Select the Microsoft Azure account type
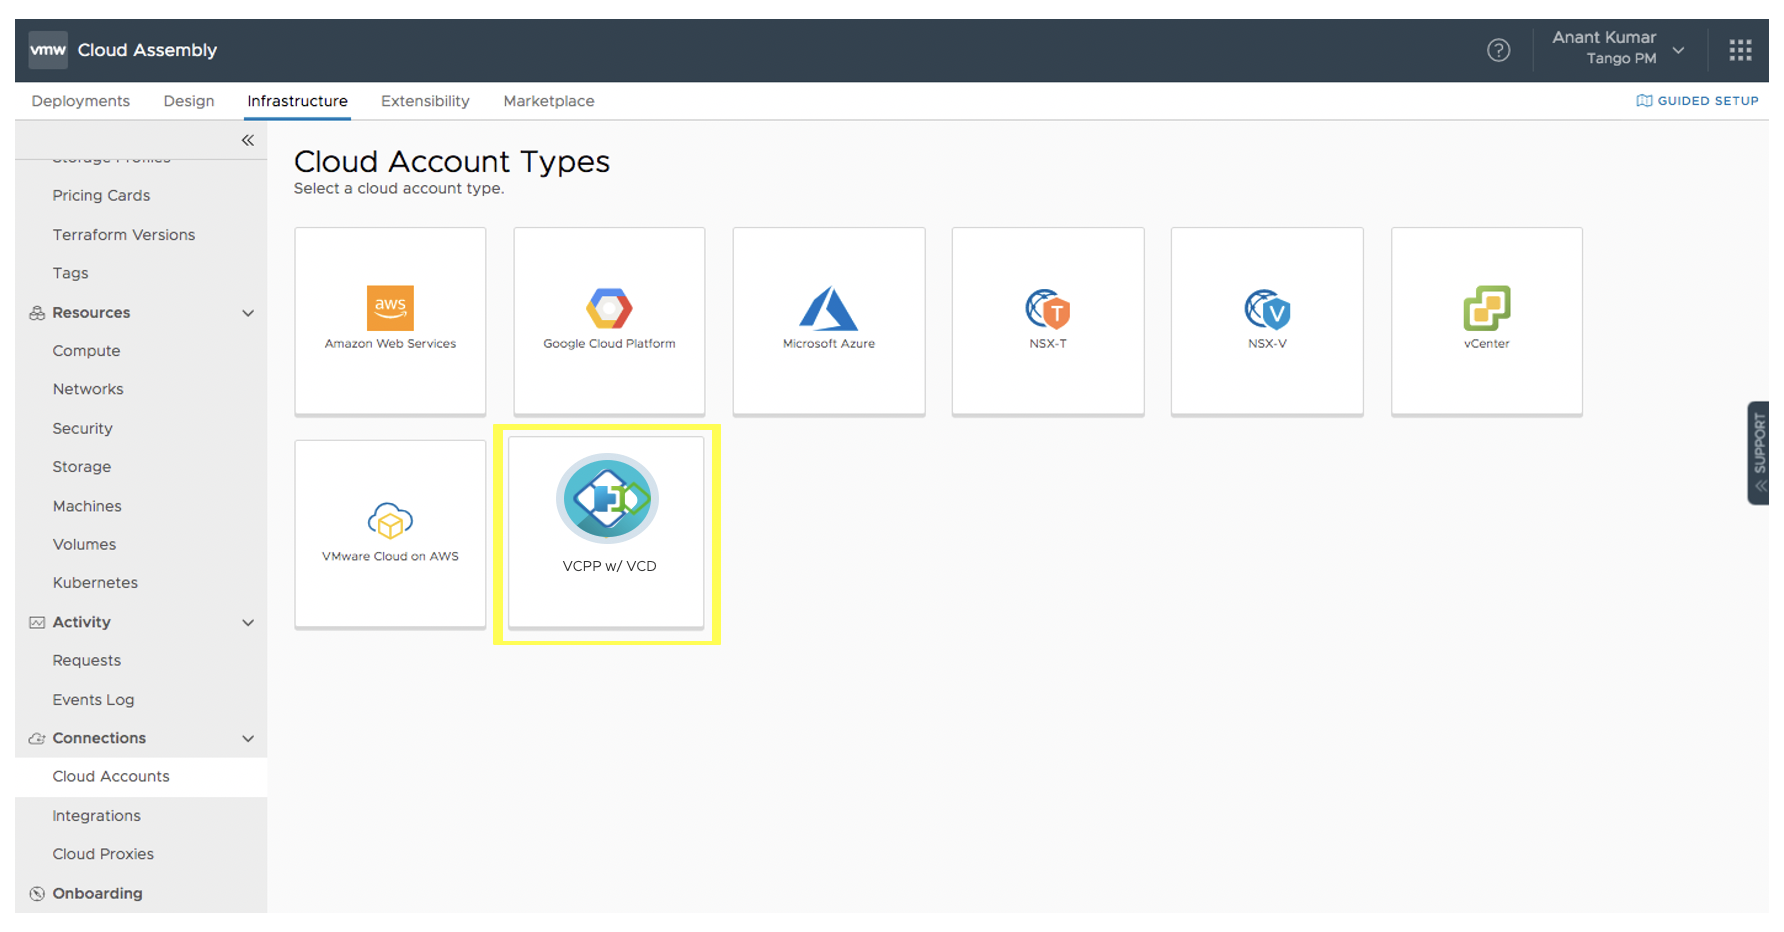This screenshot has height=932, width=1784. tap(828, 309)
